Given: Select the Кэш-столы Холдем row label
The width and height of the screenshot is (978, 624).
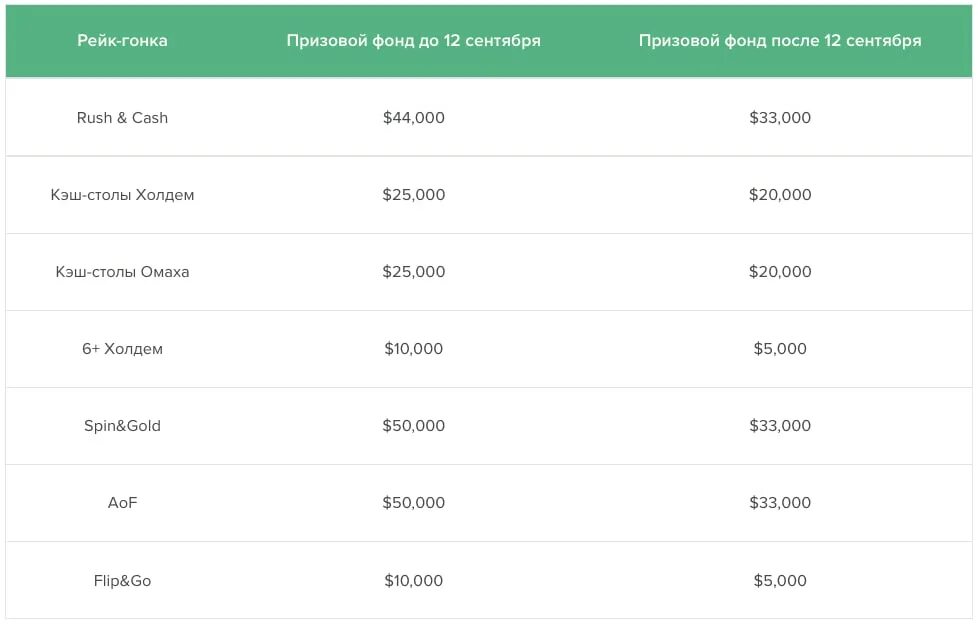Looking at the screenshot, I should [x=122, y=195].
